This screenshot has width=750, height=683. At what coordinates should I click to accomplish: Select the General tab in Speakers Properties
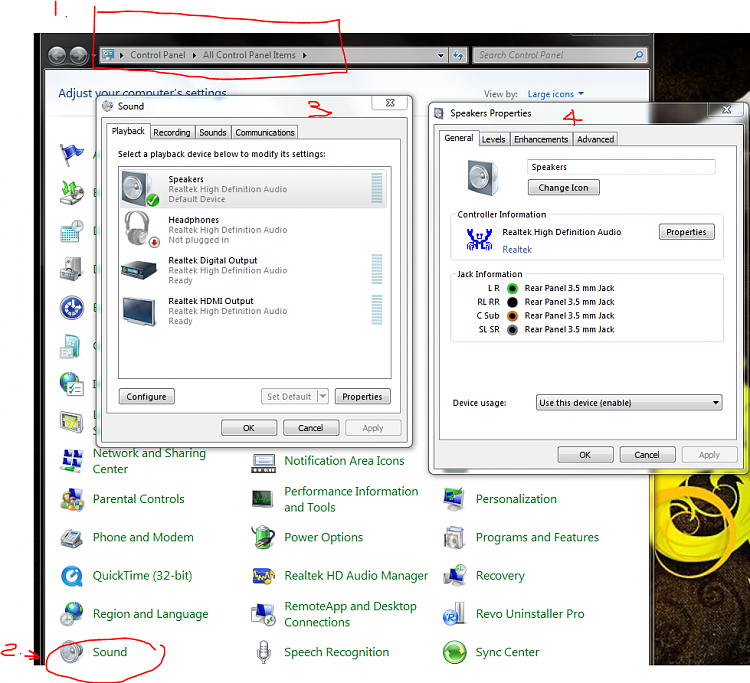click(x=459, y=138)
